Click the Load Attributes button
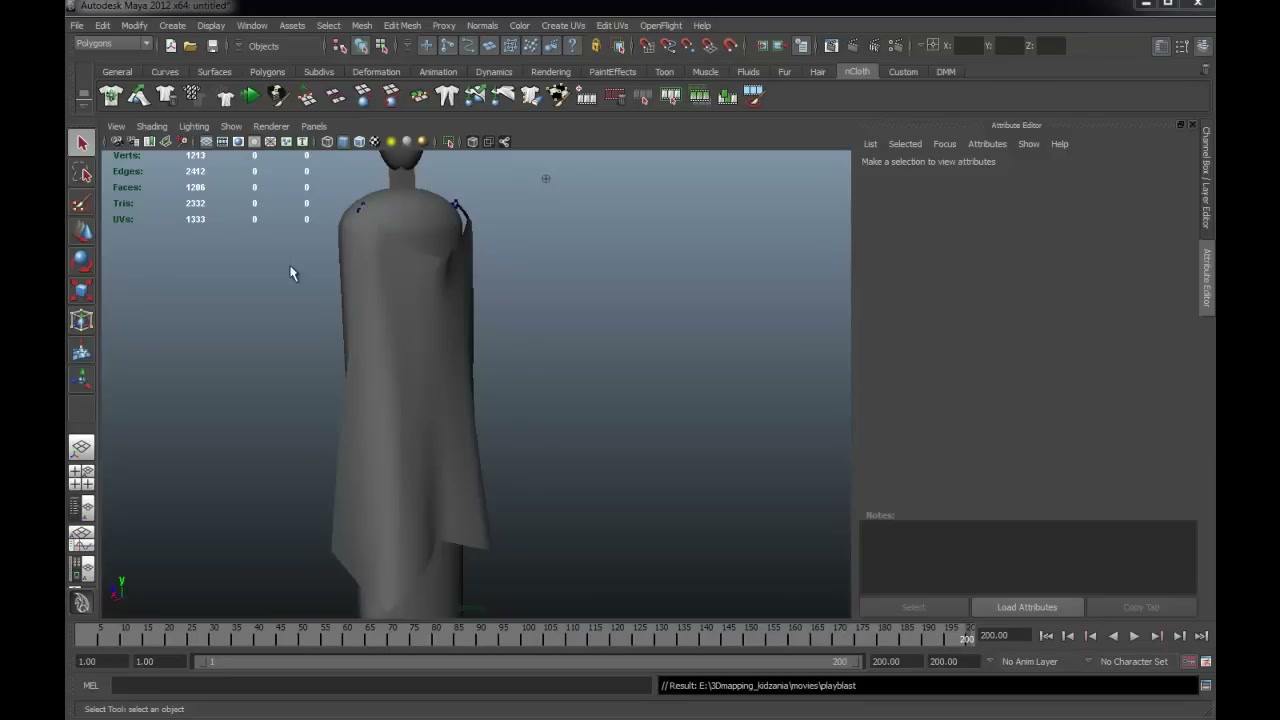The height and width of the screenshot is (720, 1280). point(1027,607)
